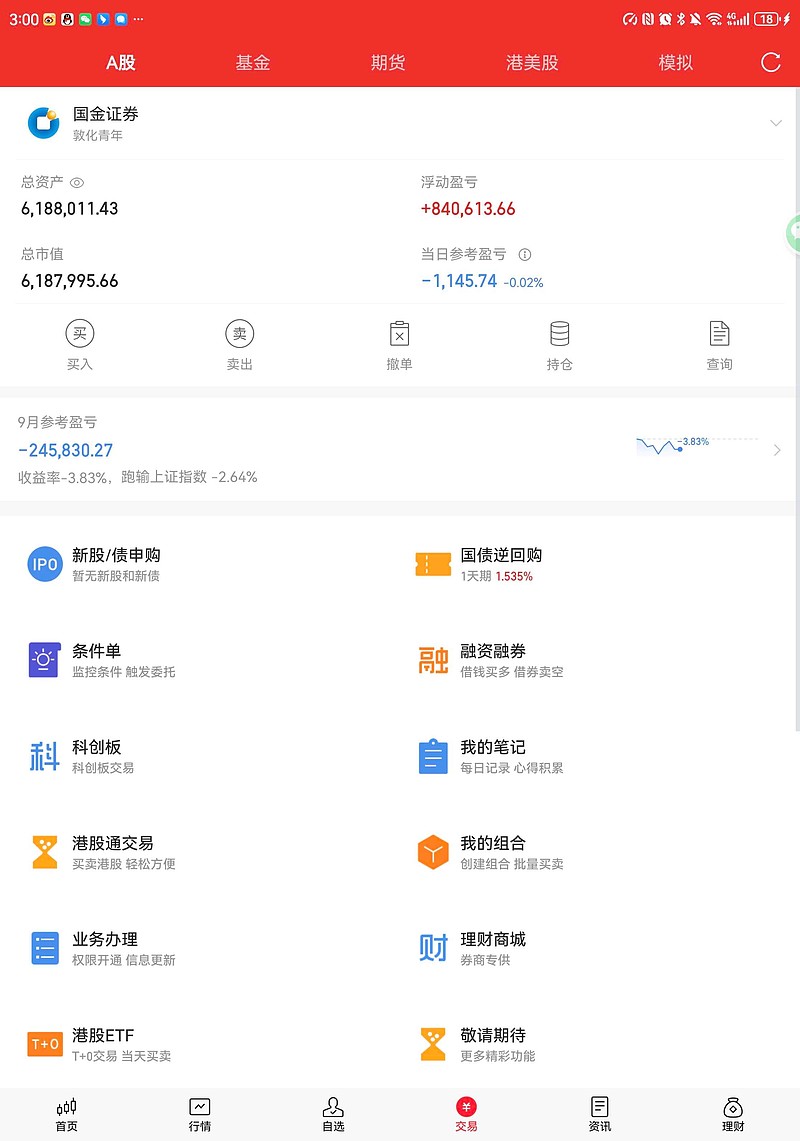Go to 理财 in bottom navigation

click(733, 1115)
